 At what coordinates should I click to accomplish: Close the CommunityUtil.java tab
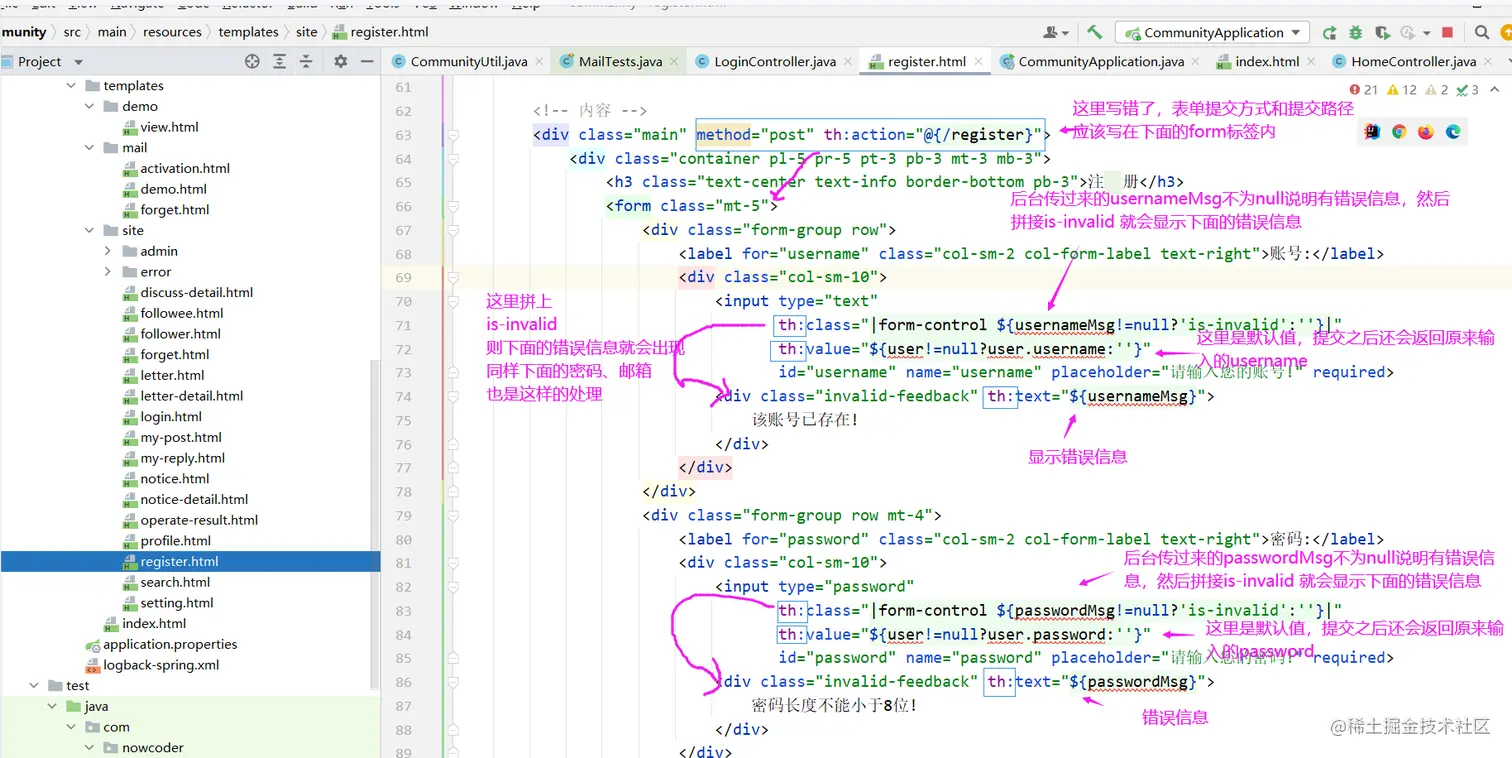[540, 61]
